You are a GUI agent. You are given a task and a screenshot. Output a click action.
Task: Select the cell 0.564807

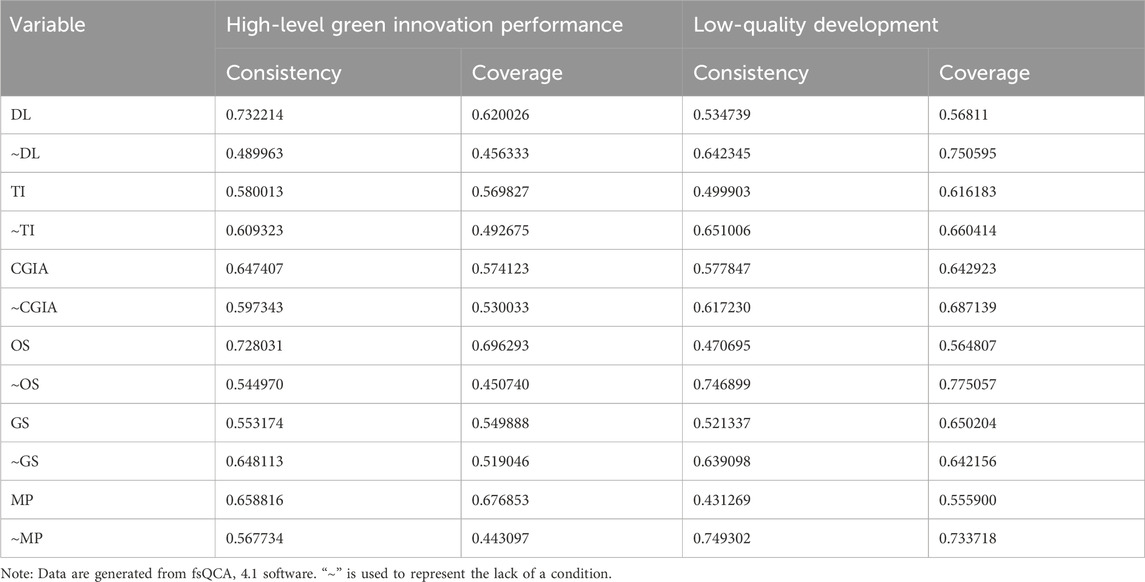(968, 345)
